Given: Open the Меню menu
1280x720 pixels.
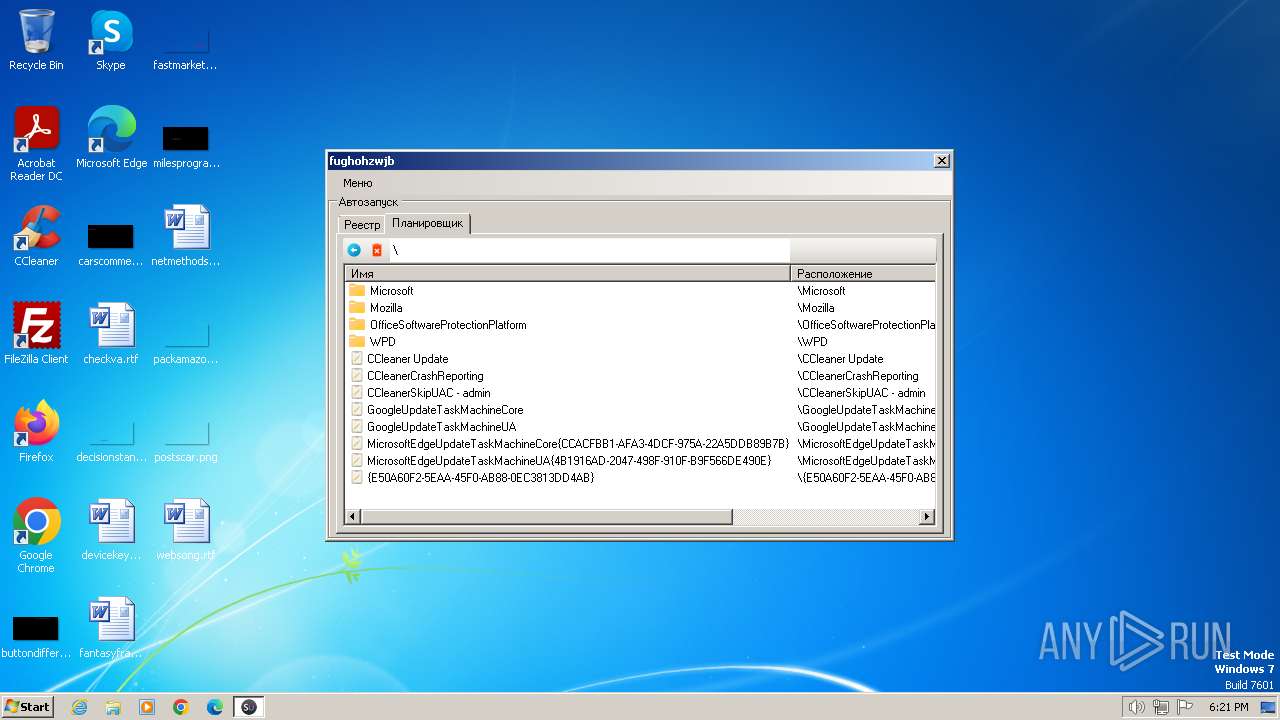Looking at the screenshot, I should 357,183.
